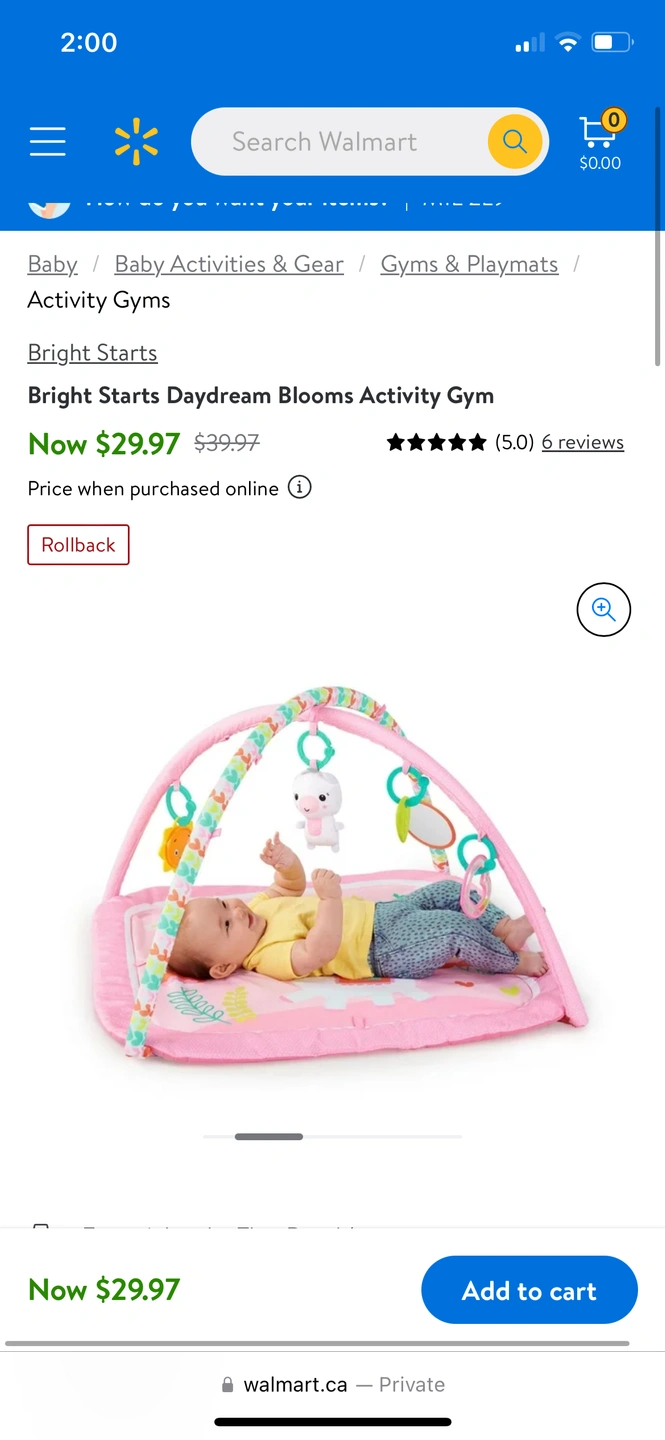
Task: Tap the fulfillment options banner under header
Action: (332, 204)
